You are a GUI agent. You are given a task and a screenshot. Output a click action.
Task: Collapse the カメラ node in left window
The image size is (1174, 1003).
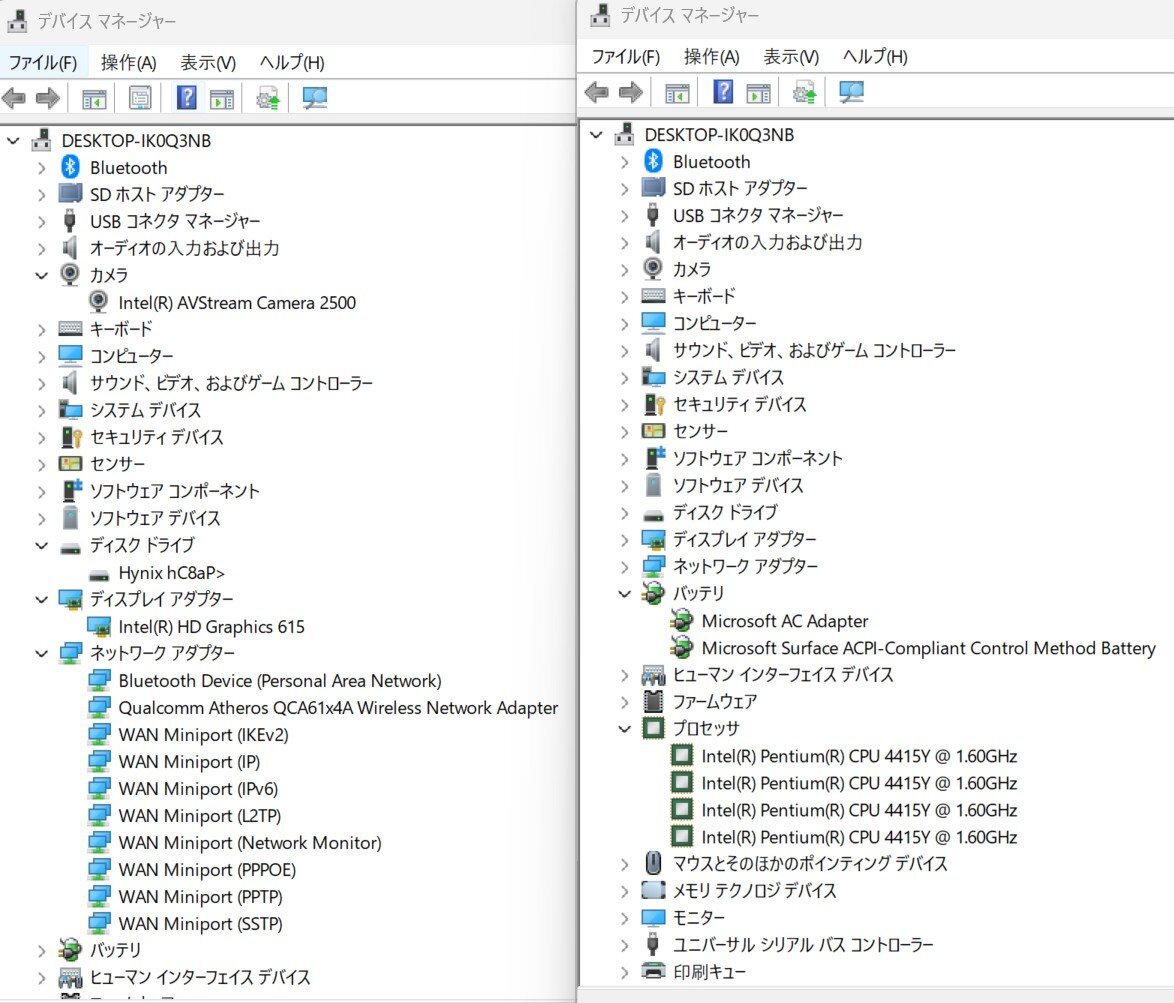click(42, 275)
